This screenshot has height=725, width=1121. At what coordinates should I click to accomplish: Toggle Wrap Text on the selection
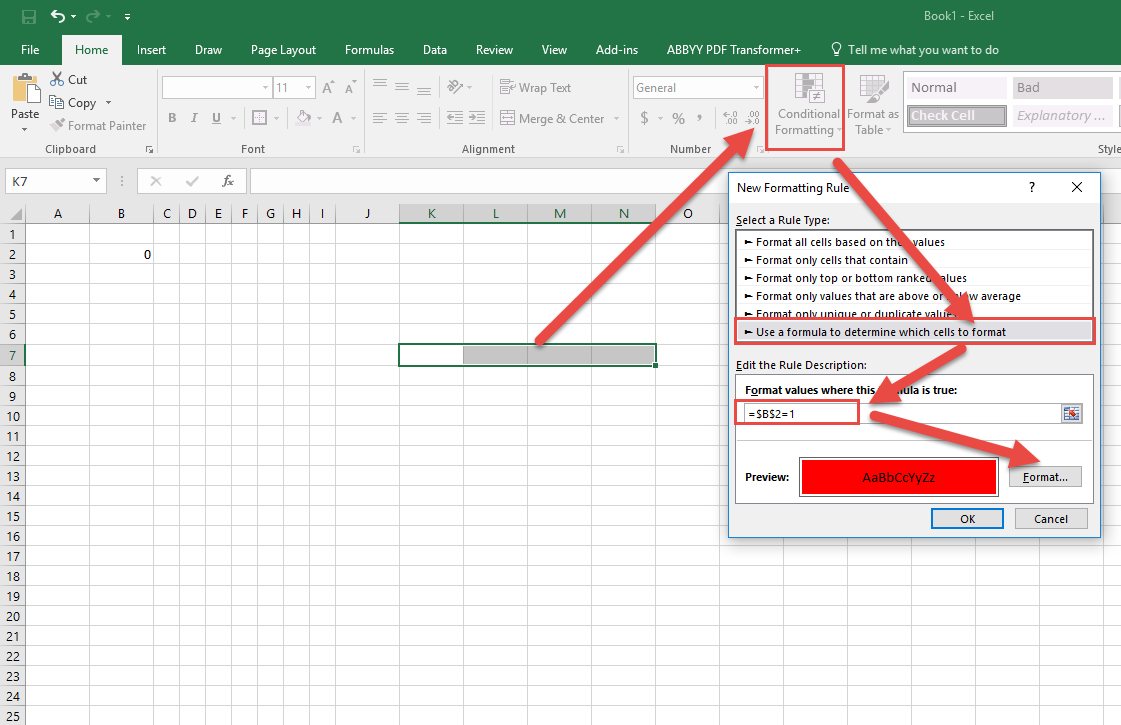point(535,88)
